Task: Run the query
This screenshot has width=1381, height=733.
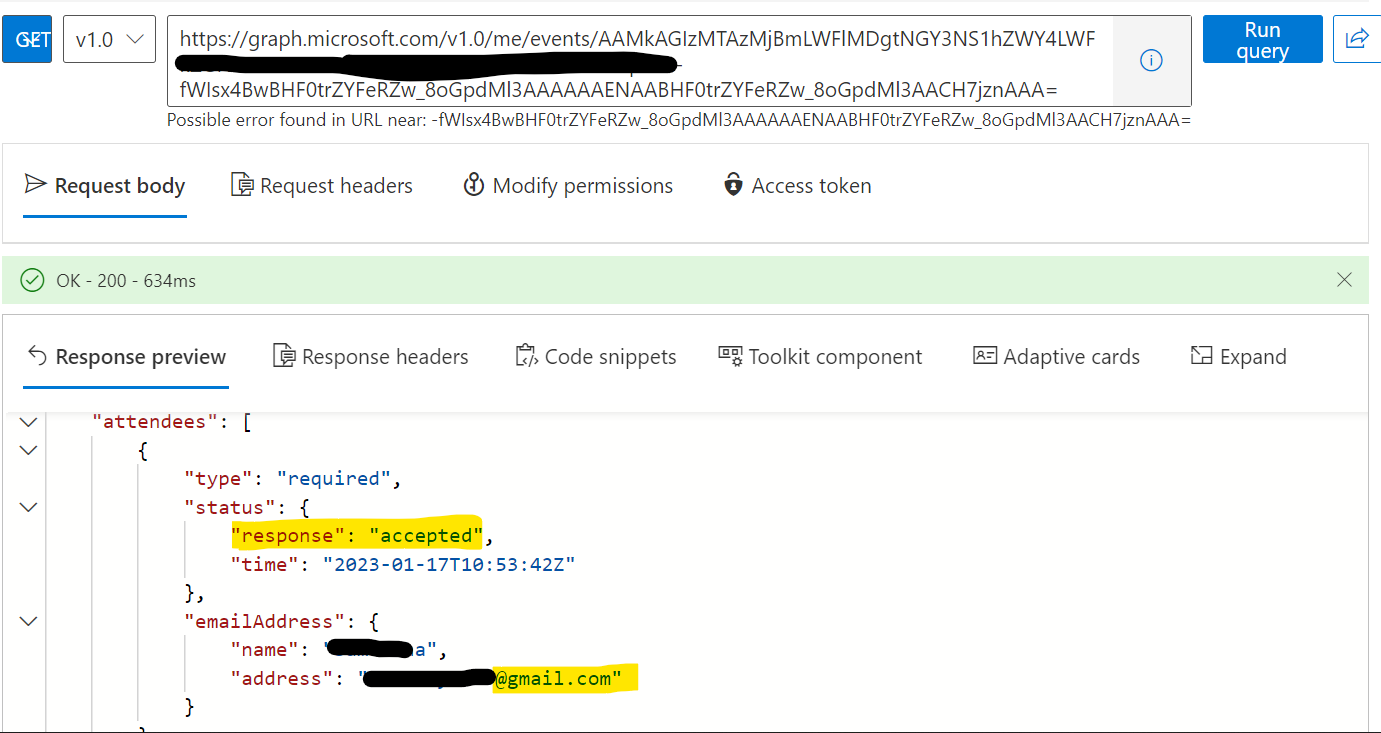Action: [1262, 40]
